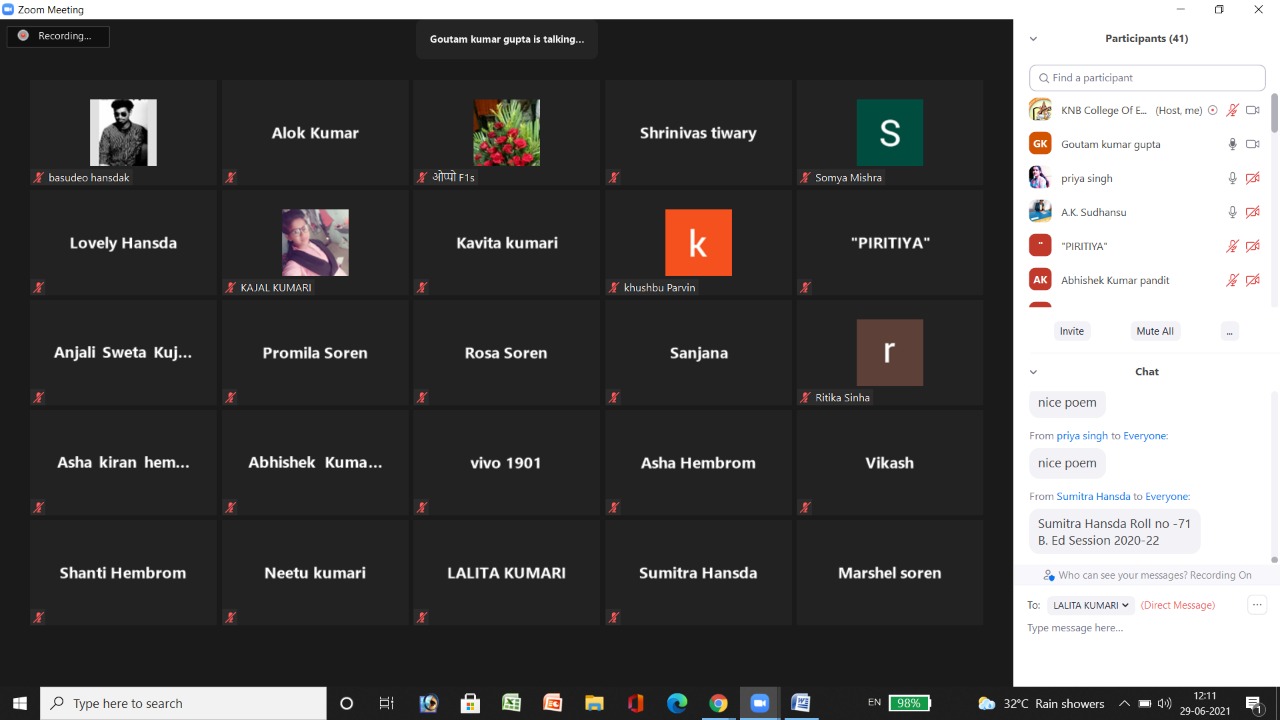Open the participants more options button
Image resolution: width=1280 pixels, height=720 pixels.
pyautogui.click(x=1229, y=331)
